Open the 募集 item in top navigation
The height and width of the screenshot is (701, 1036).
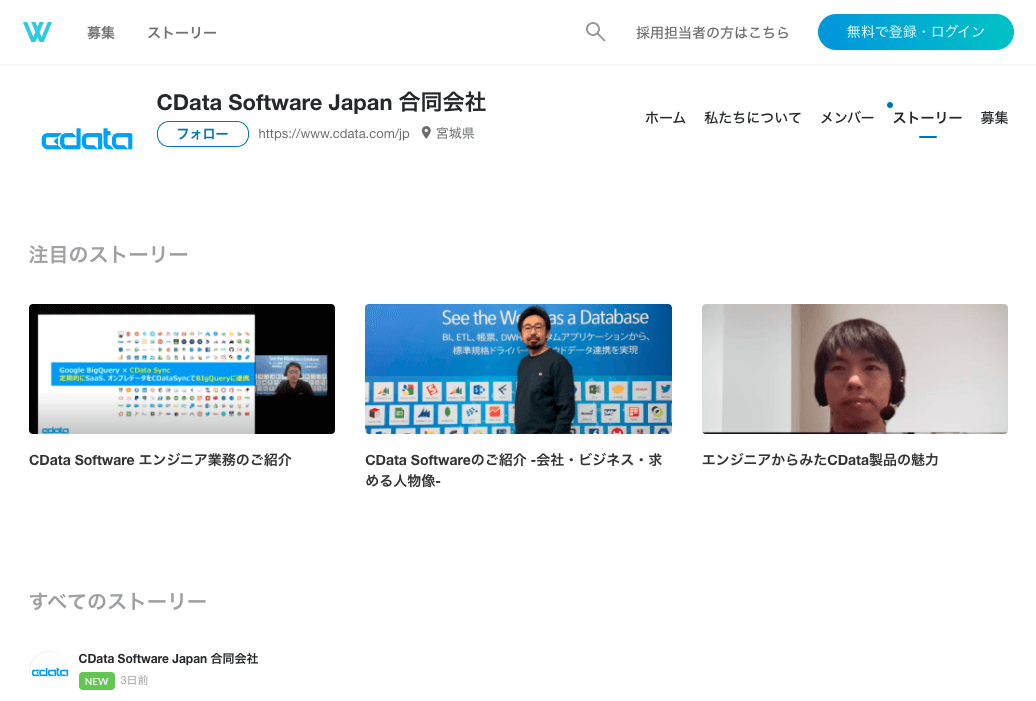101,32
